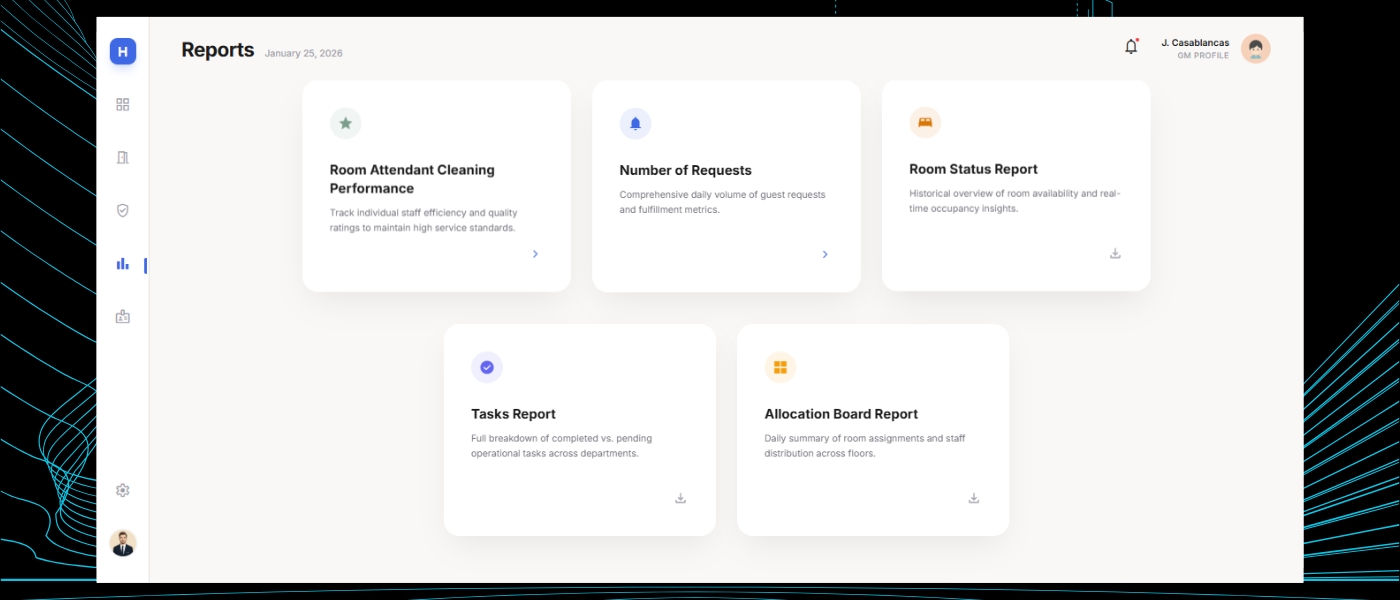Select the bar chart Reports sidebar icon

pyautogui.click(x=123, y=264)
